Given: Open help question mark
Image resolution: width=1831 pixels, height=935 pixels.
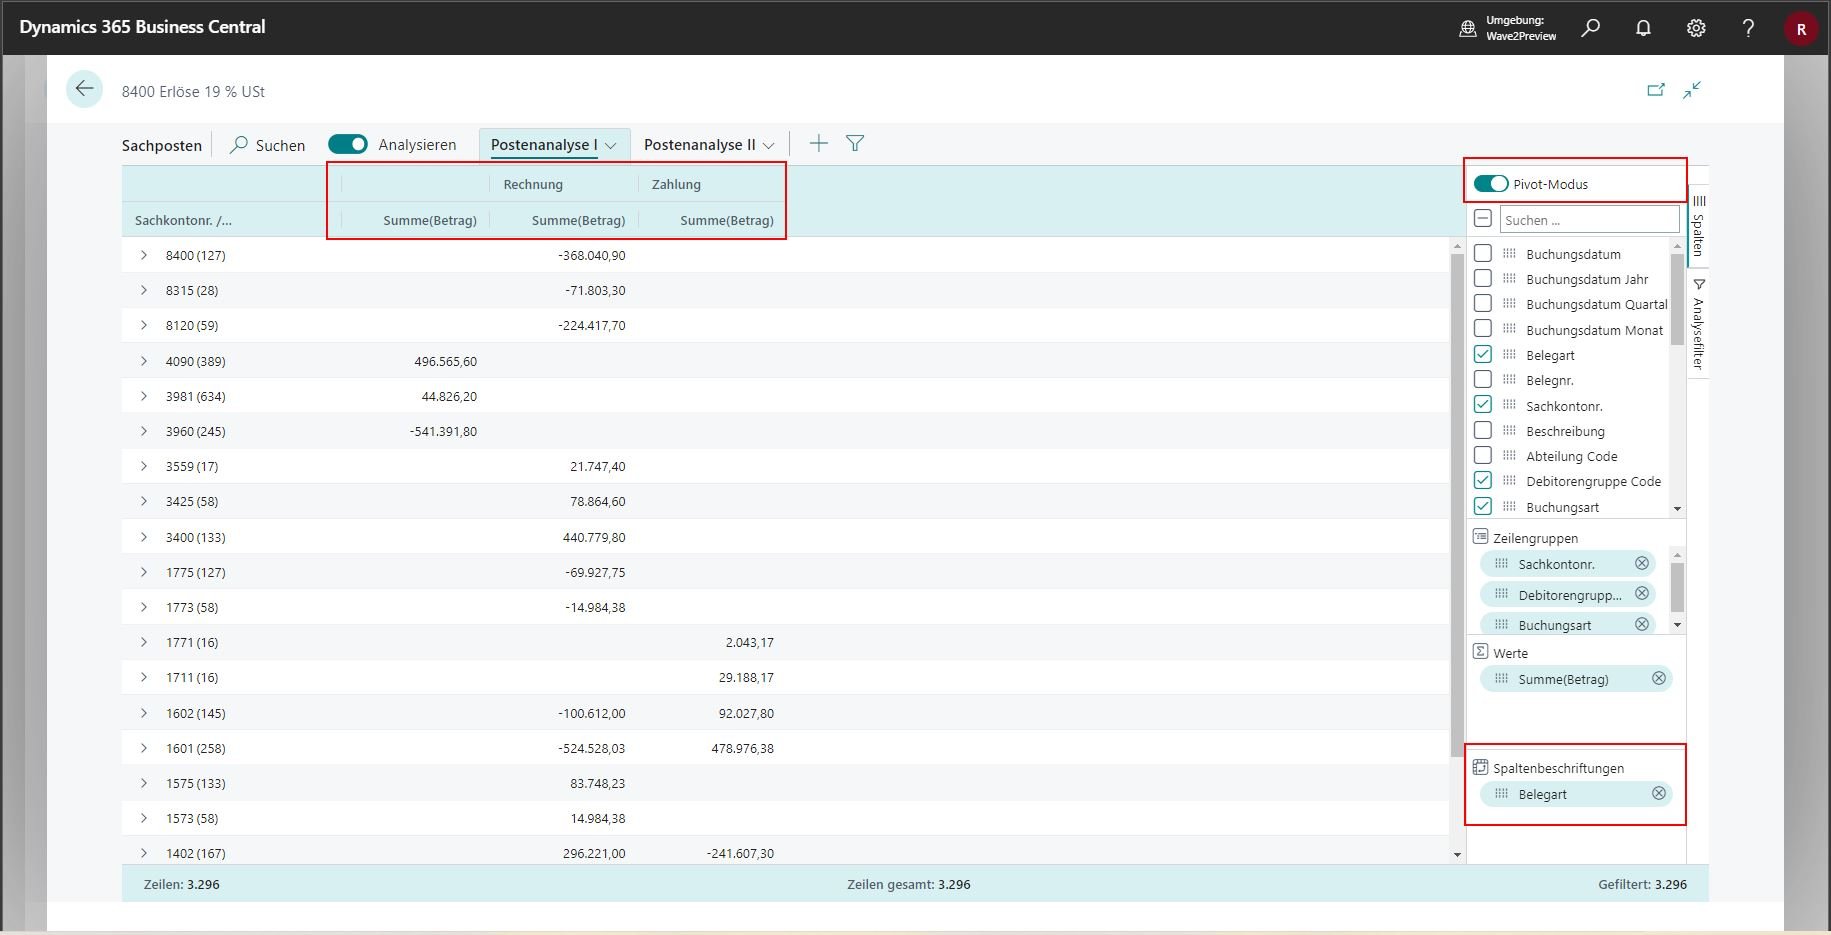Looking at the screenshot, I should [x=1748, y=28].
